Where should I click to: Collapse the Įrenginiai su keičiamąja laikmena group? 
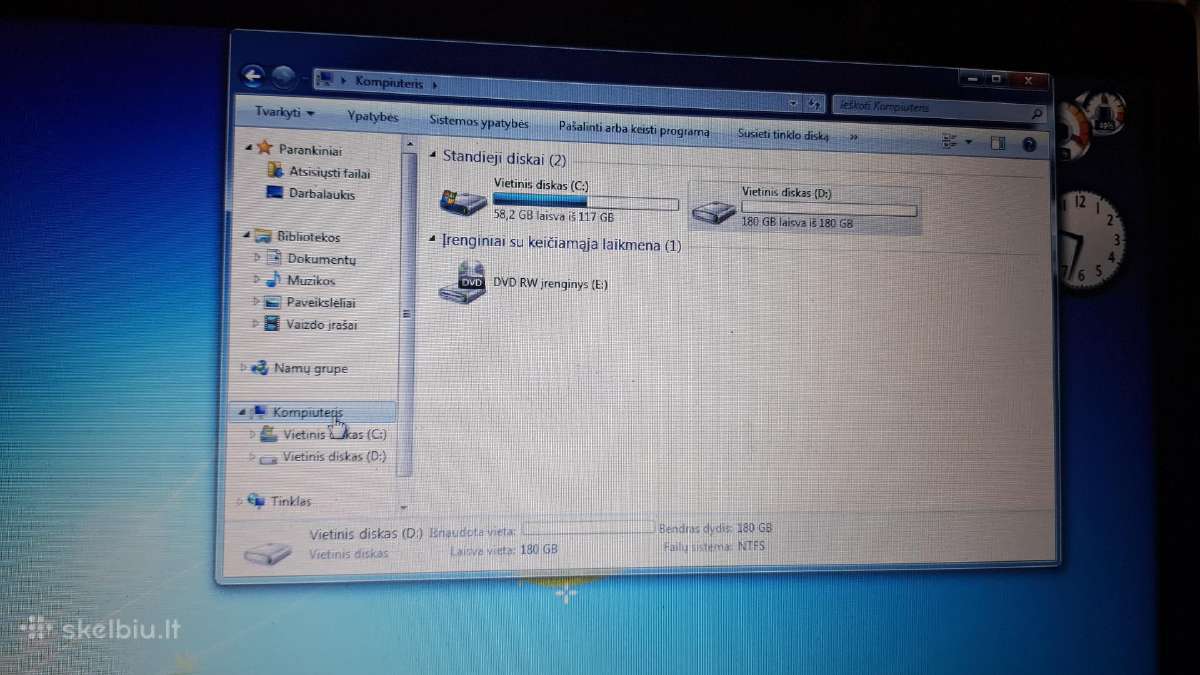click(432, 240)
